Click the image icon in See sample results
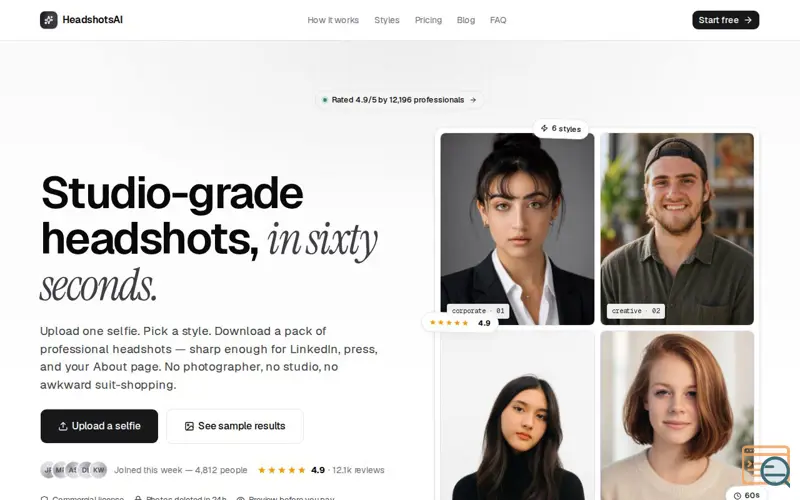Image resolution: width=800 pixels, height=500 pixels. [189, 426]
